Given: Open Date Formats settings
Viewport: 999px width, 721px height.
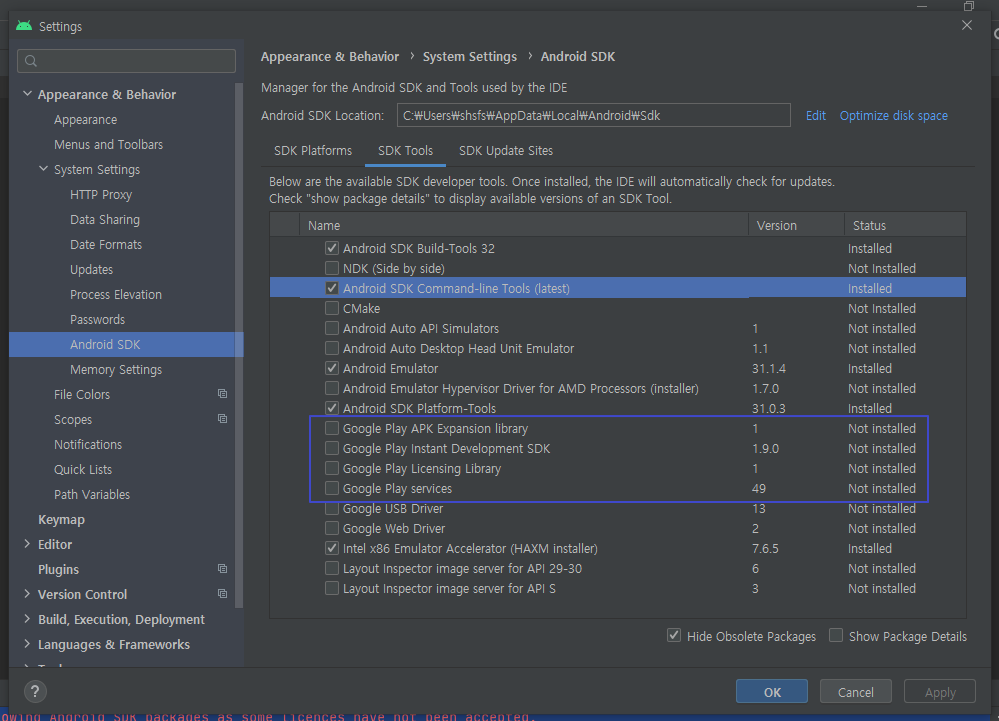Looking at the screenshot, I should point(106,245).
